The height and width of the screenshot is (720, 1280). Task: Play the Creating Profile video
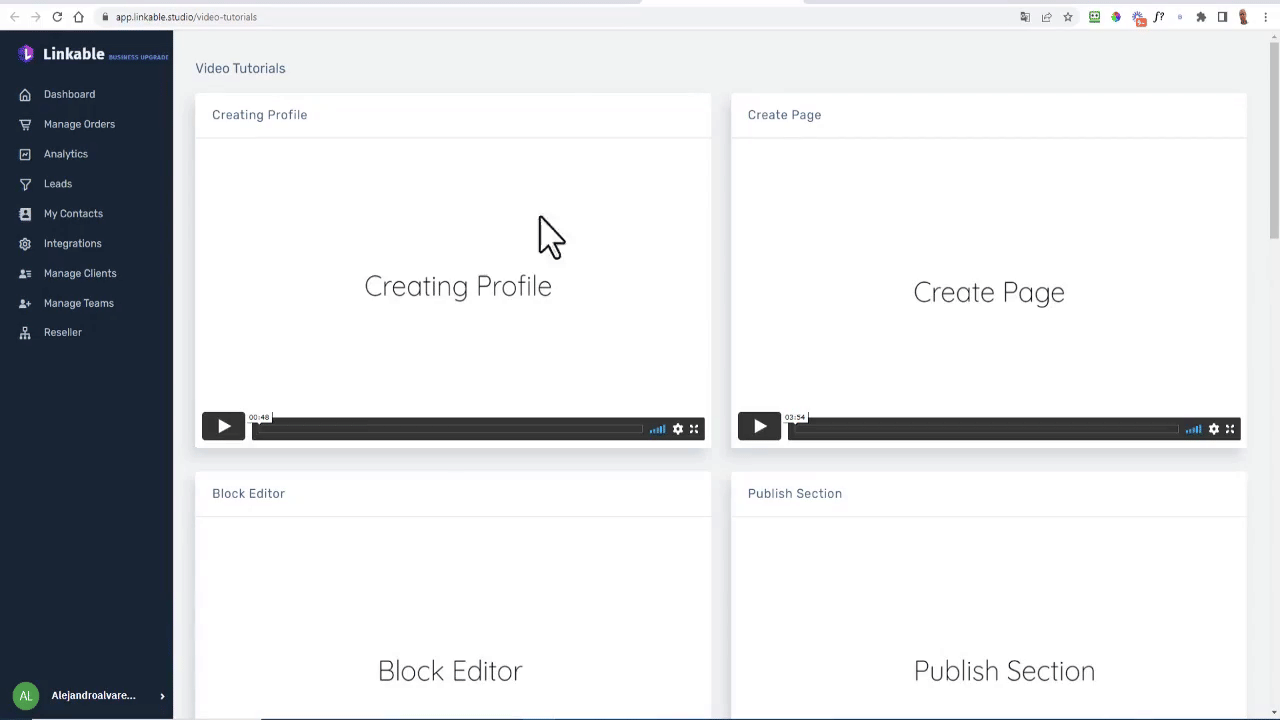click(223, 427)
